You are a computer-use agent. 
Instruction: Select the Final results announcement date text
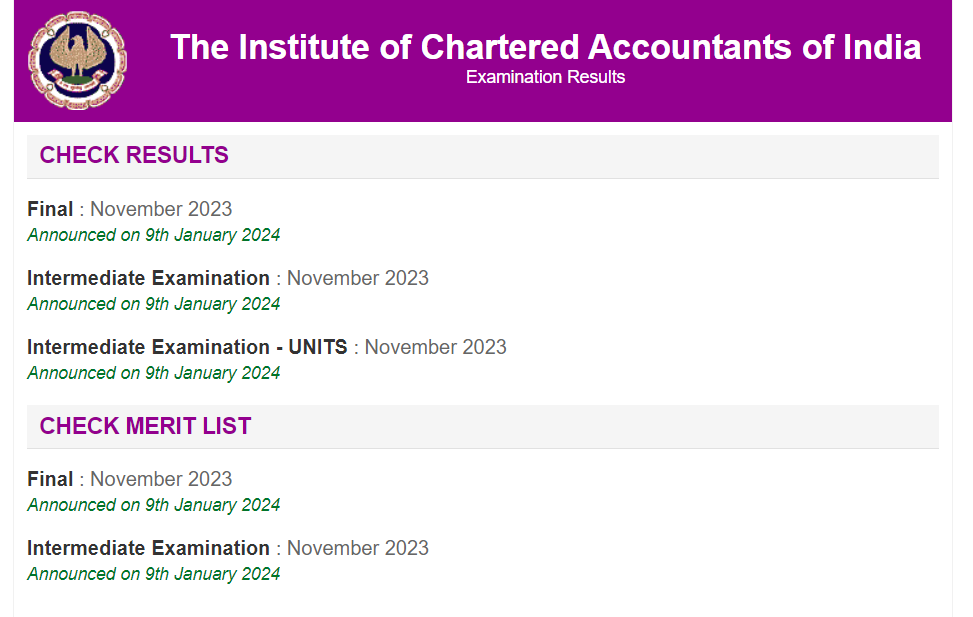(x=153, y=235)
